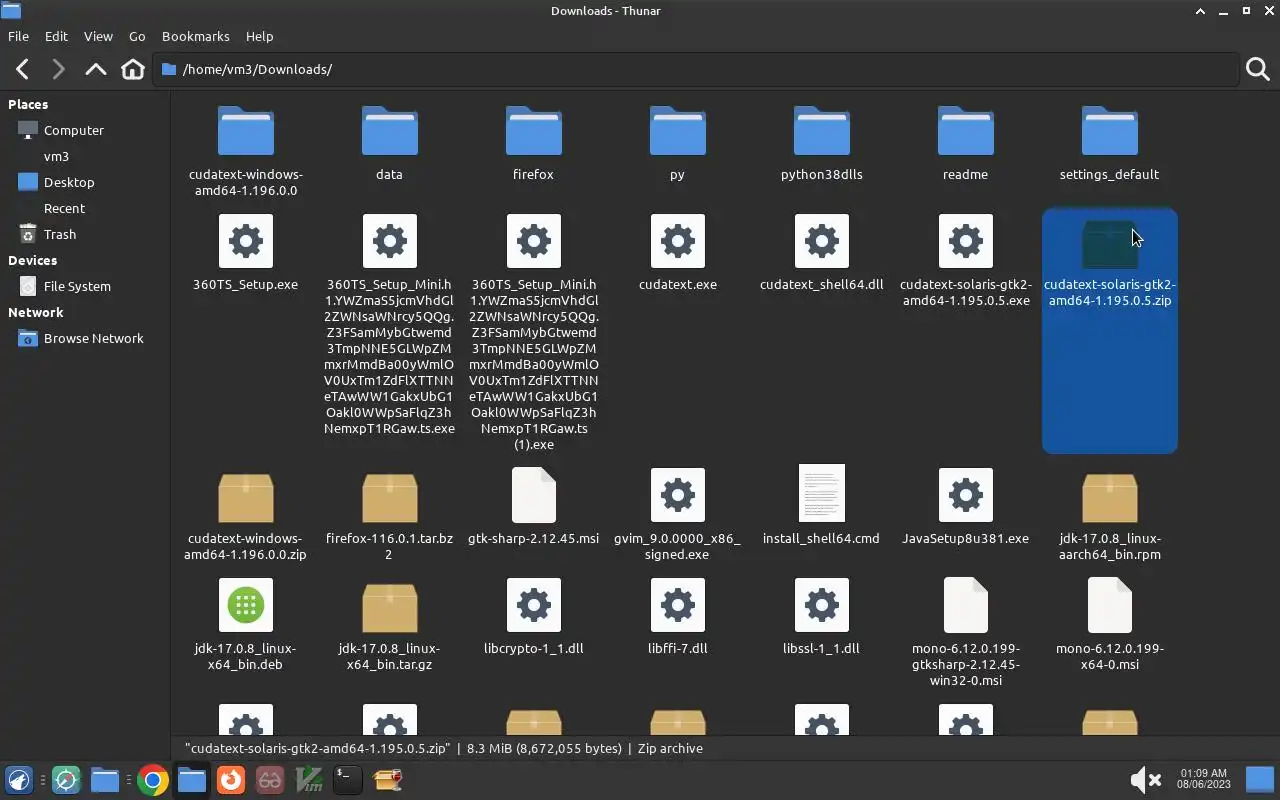Click the search magnifier icon

[1257, 69]
